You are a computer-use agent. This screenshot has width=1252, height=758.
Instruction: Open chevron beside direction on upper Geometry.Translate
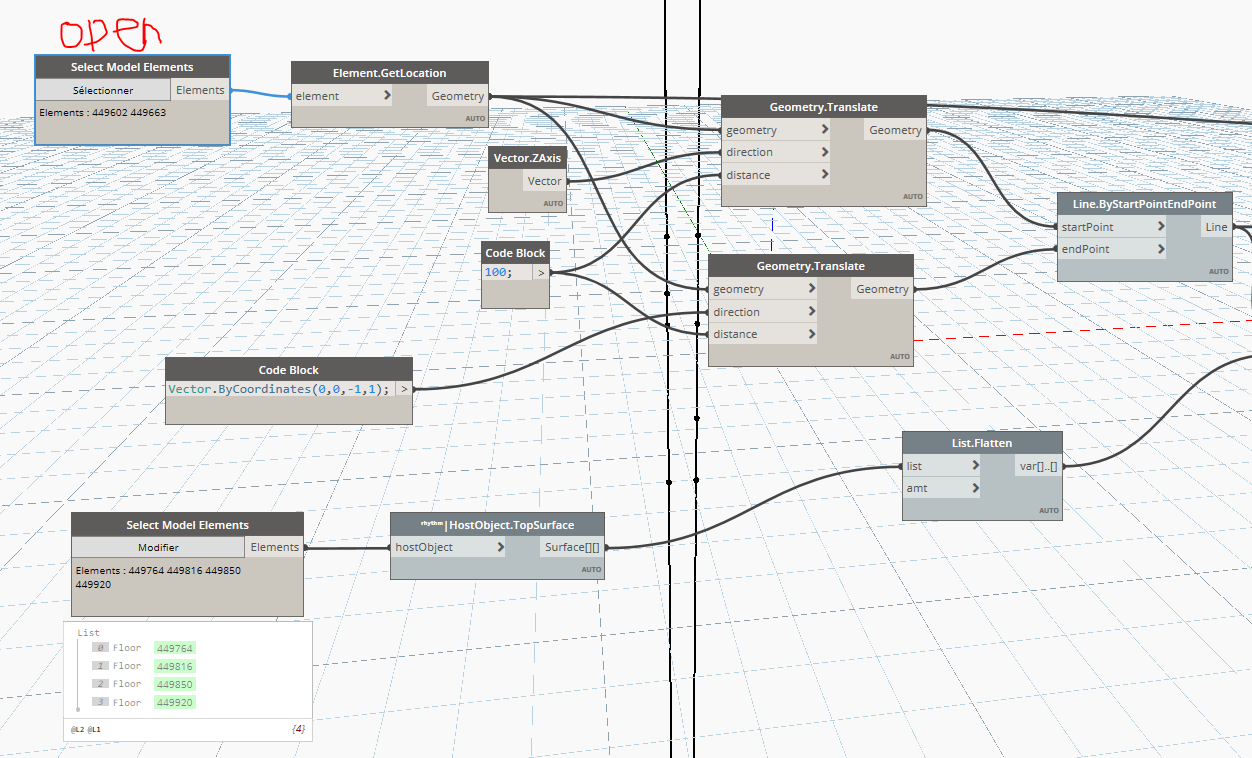[x=824, y=152]
